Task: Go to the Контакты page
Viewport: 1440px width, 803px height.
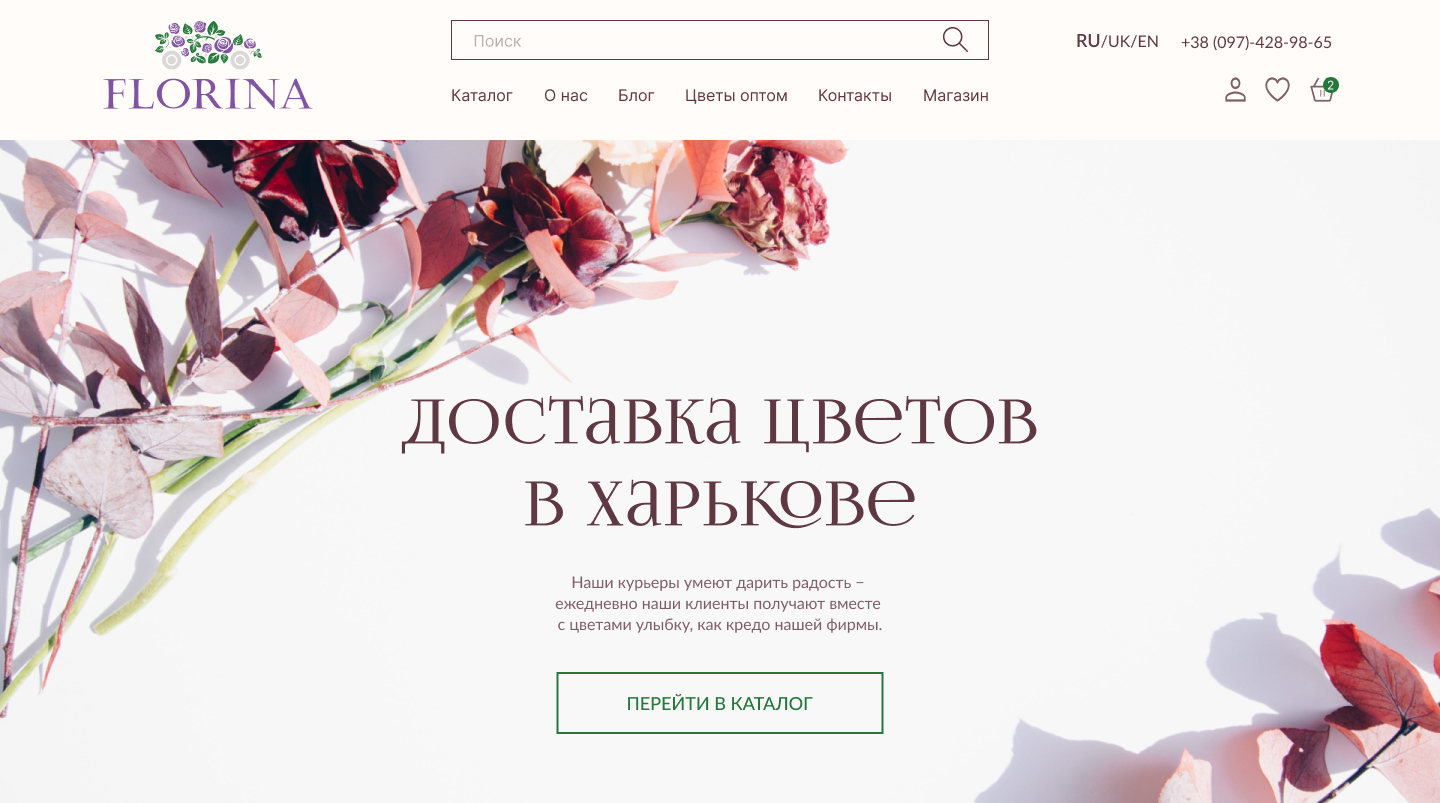Action: tap(855, 96)
